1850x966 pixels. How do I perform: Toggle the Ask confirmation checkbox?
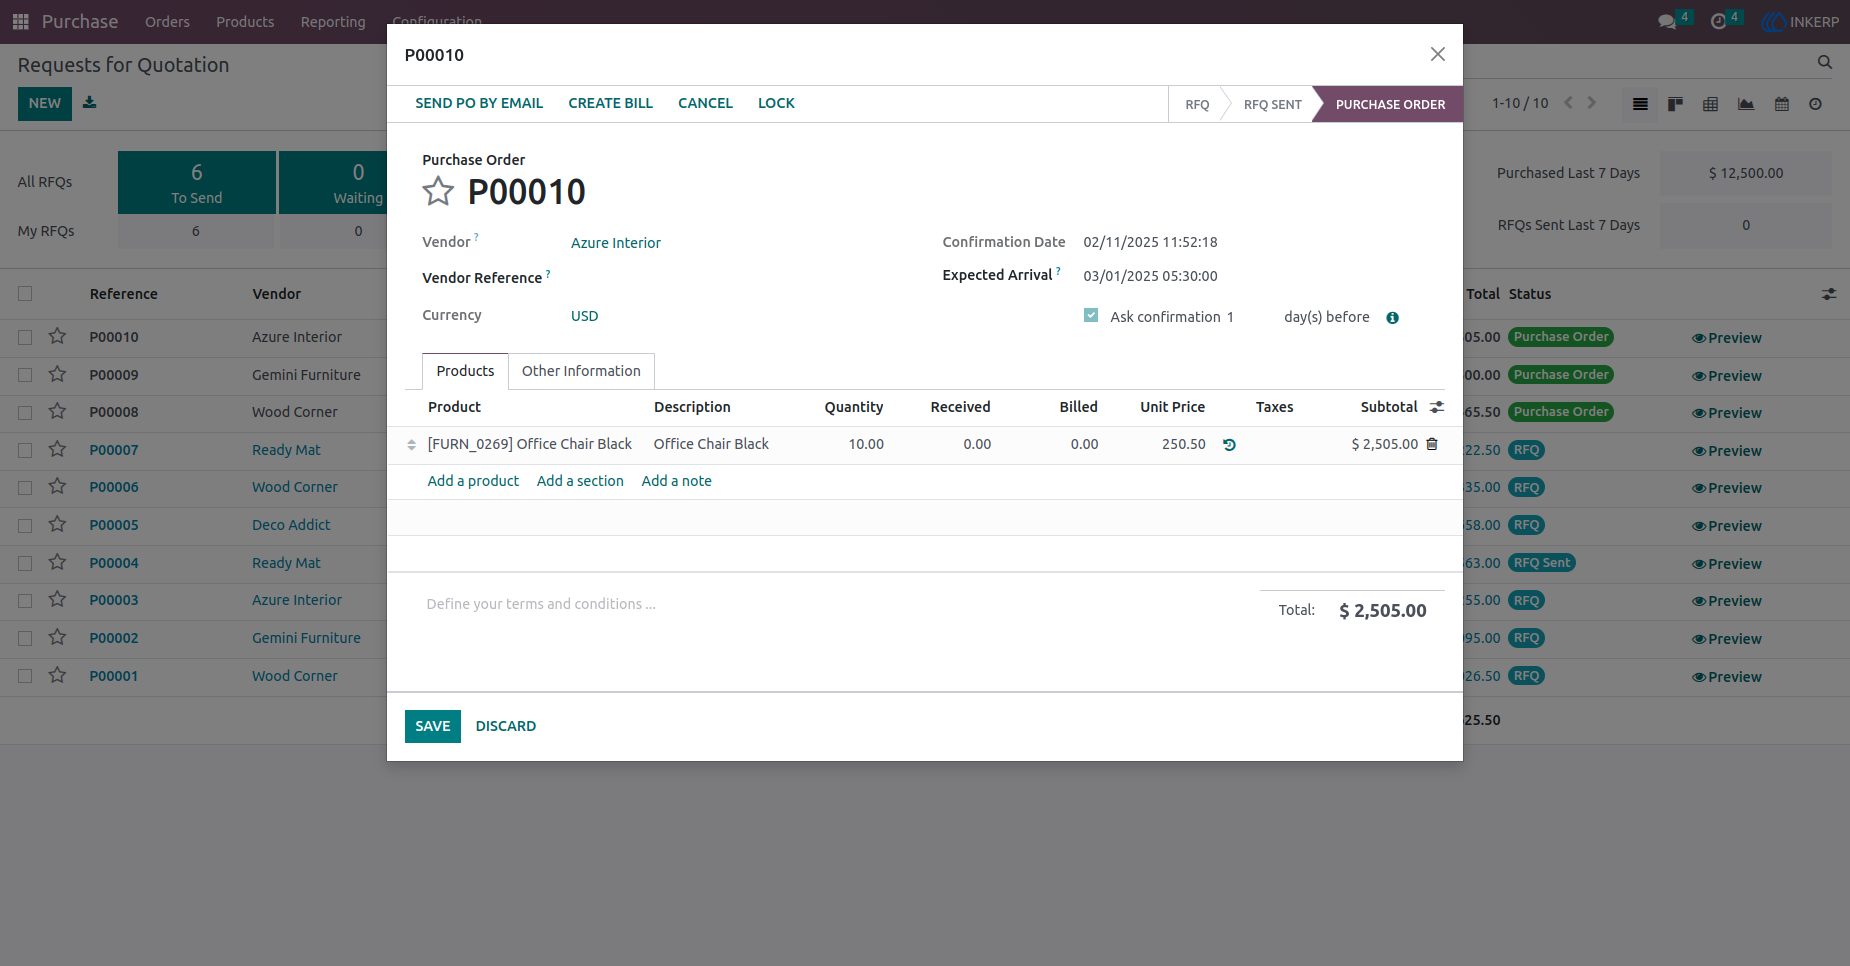pos(1091,316)
